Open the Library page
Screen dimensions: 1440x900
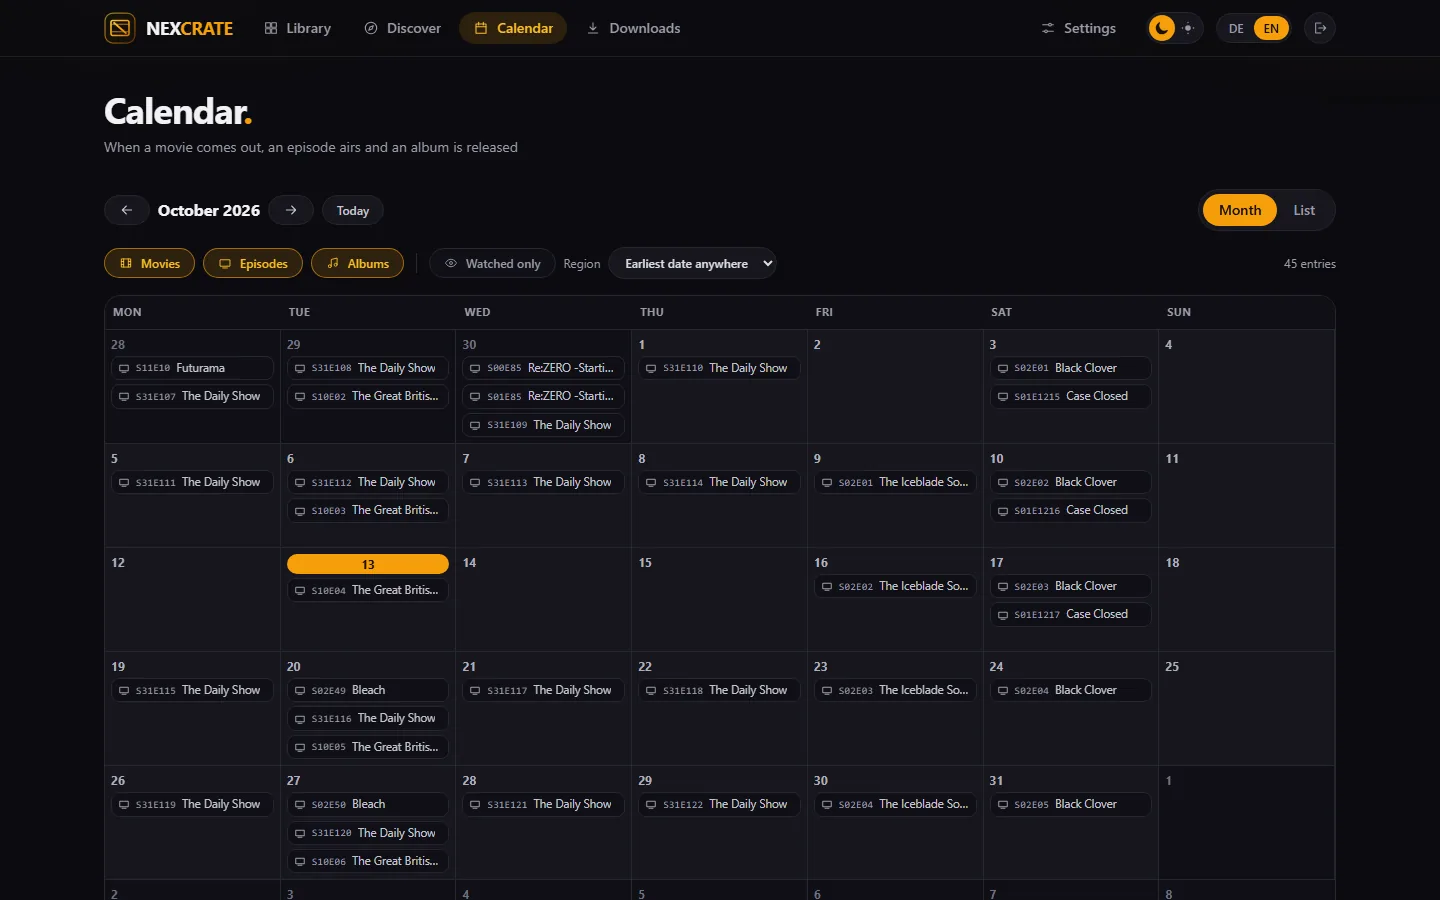click(298, 28)
